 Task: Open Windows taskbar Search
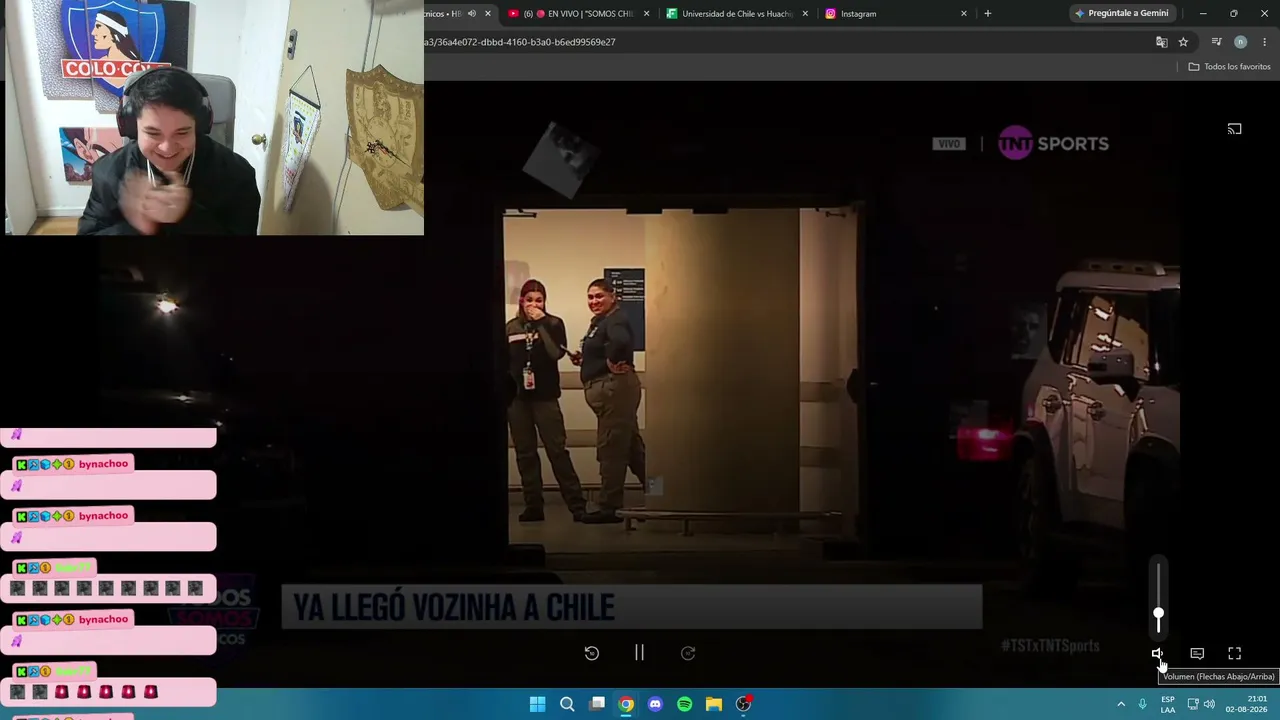click(567, 704)
